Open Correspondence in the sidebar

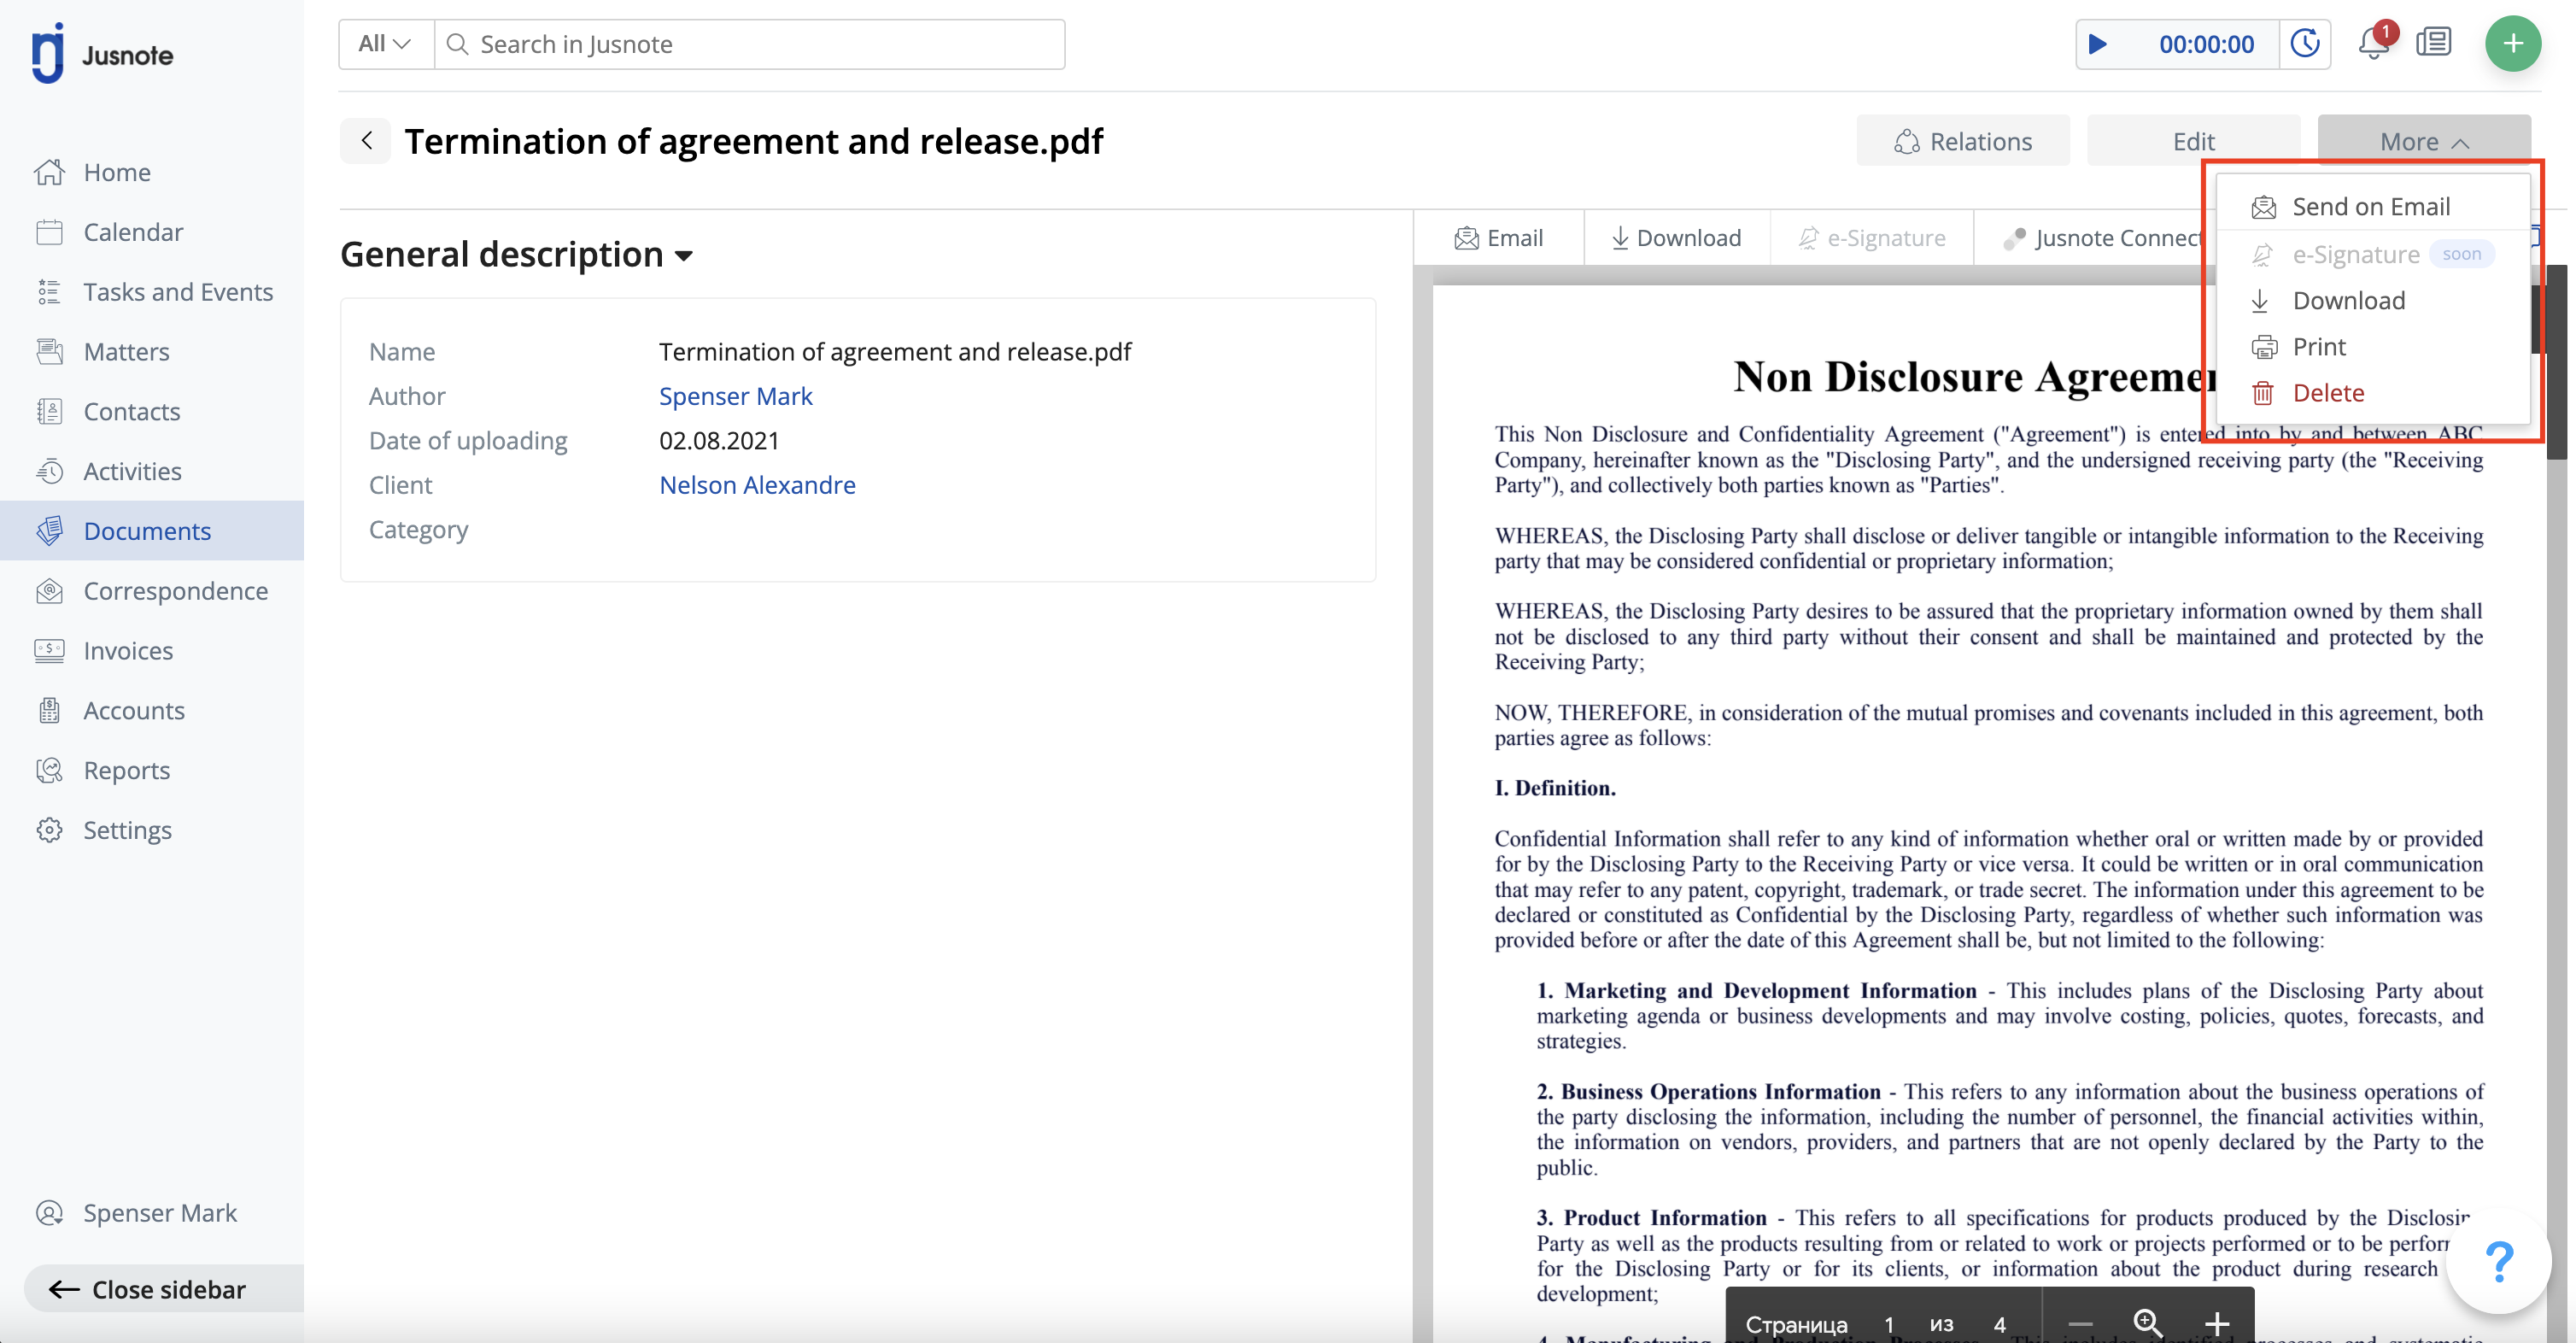[175, 591]
